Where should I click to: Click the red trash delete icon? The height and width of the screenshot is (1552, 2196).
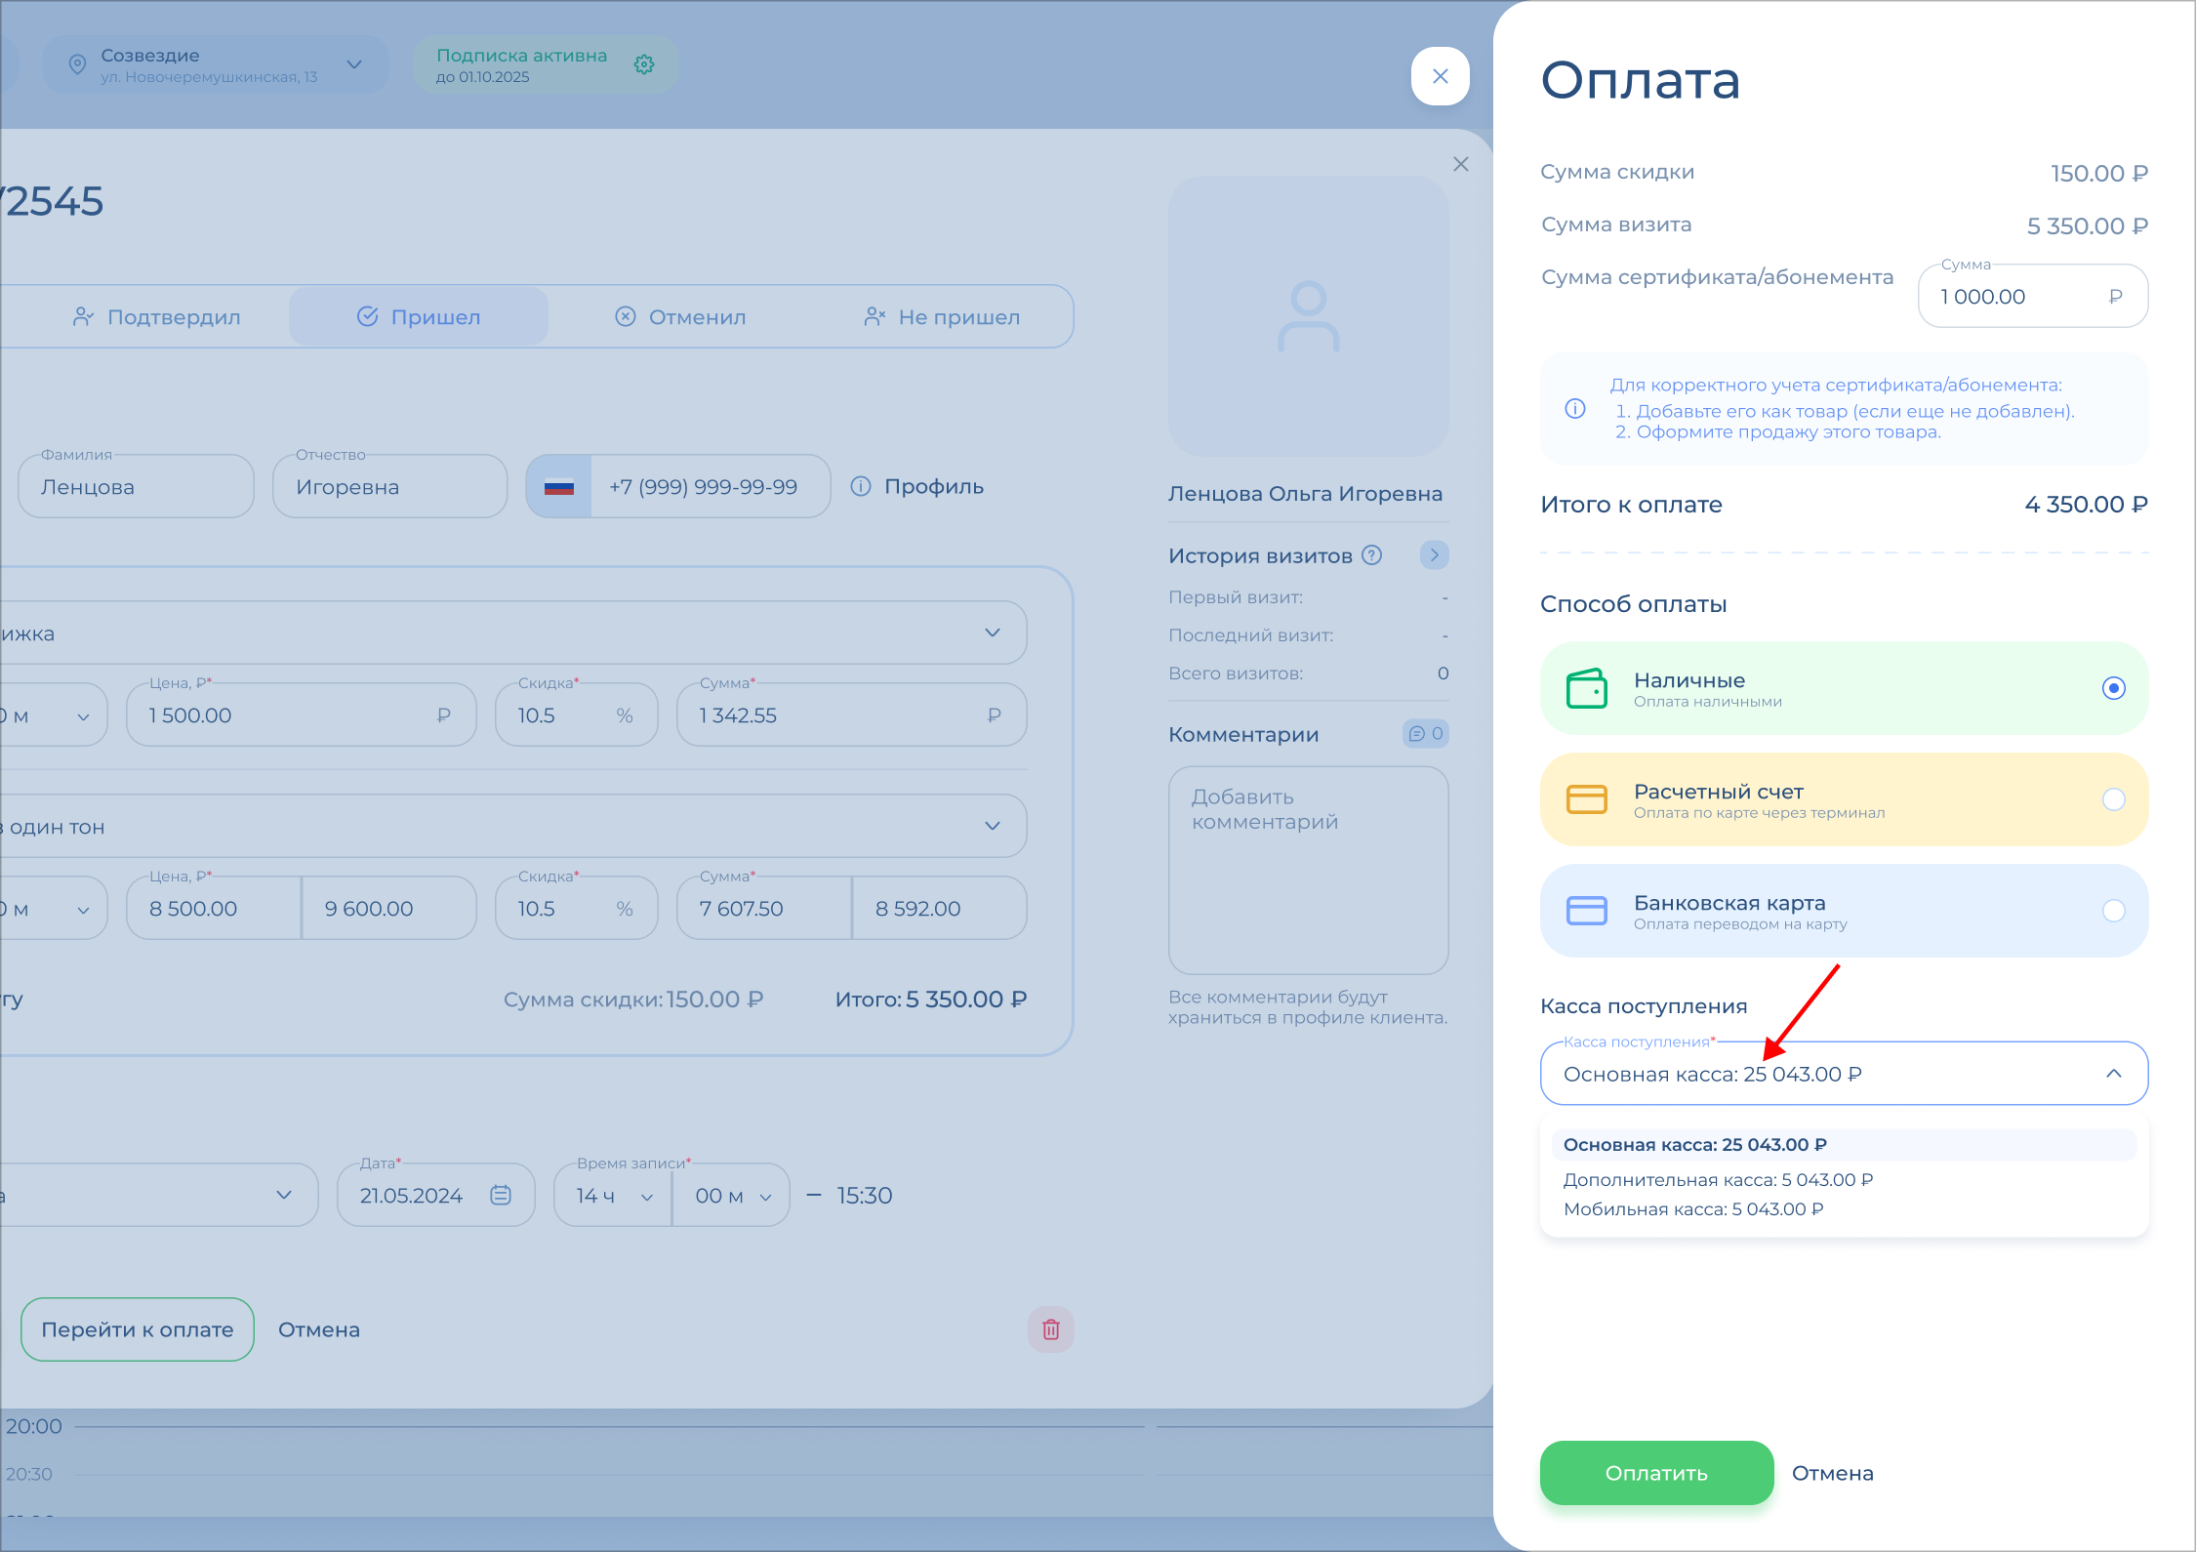(x=1050, y=1329)
